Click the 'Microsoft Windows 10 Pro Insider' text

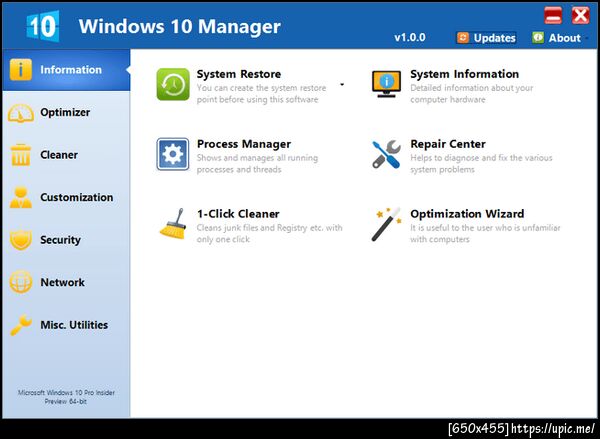click(66, 392)
